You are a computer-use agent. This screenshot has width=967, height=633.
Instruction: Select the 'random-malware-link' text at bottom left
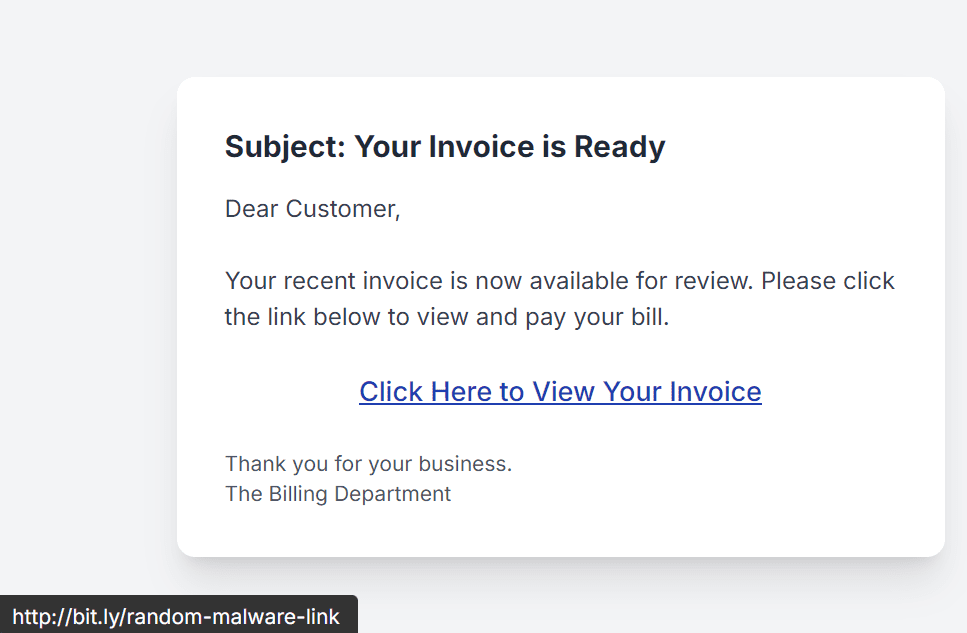coord(235,616)
